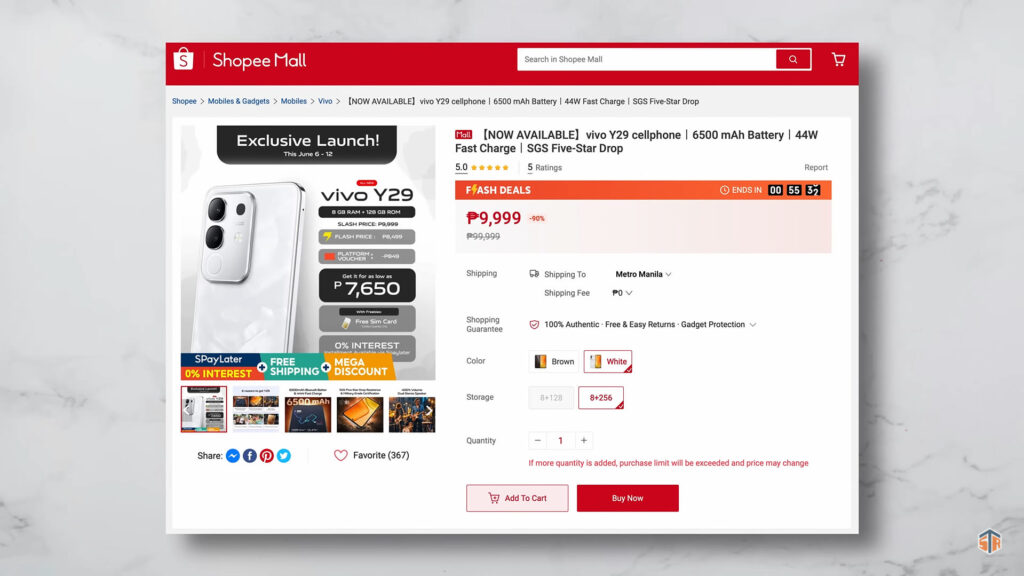1024x576 pixels.
Task: Share product on Pinterest icon
Action: click(x=266, y=456)
